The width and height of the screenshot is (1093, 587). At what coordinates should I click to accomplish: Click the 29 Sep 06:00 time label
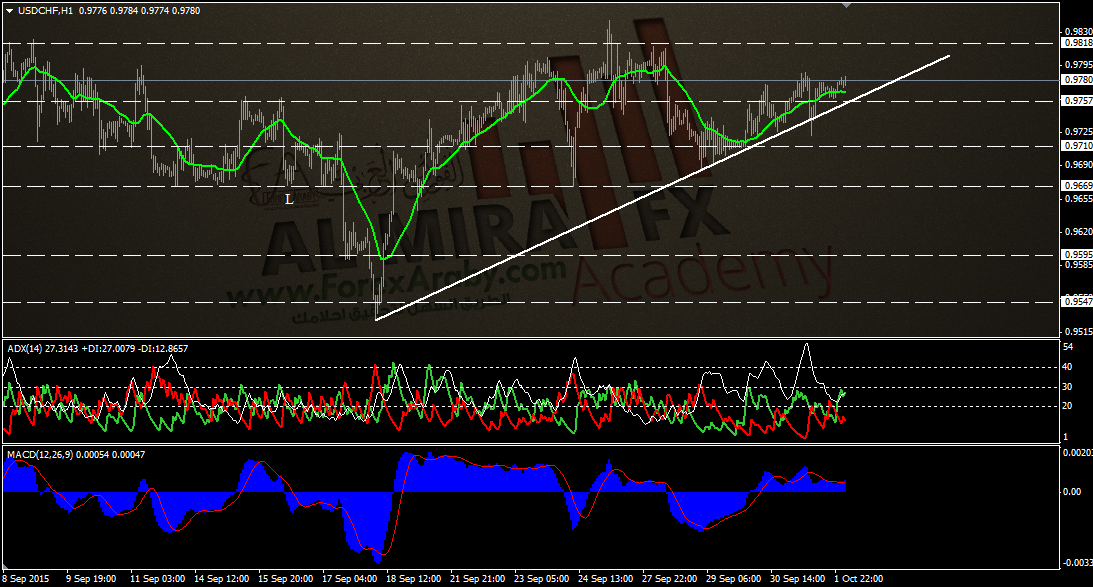(733, 579)
